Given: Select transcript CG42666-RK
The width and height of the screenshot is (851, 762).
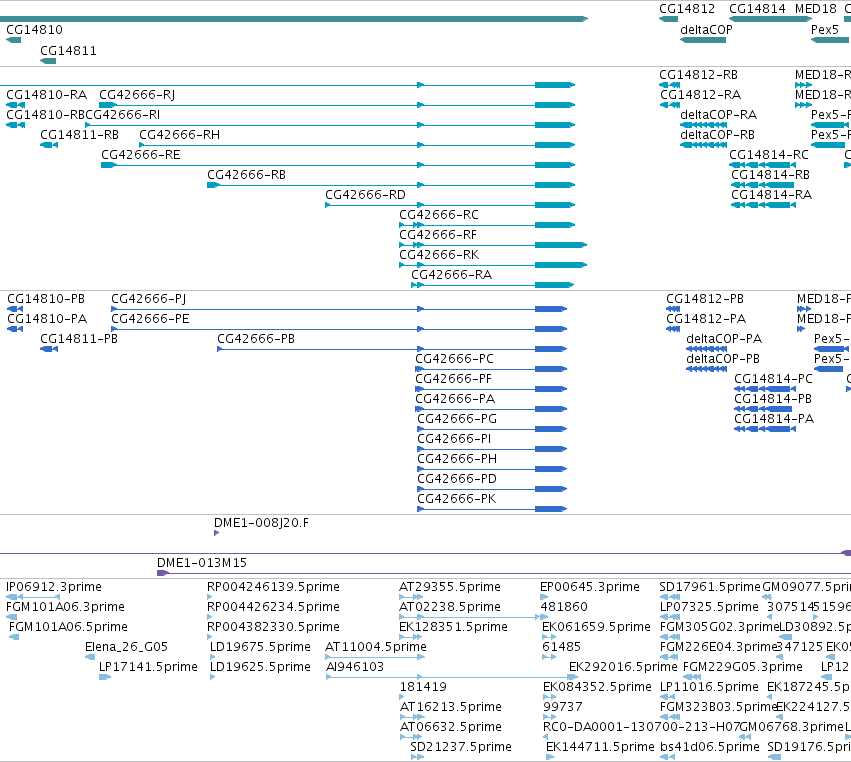Looking at the screenshot, I should [439, 256].
